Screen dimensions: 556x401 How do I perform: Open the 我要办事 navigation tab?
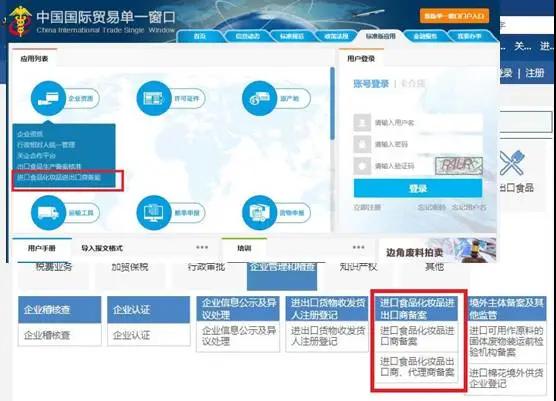469,36
